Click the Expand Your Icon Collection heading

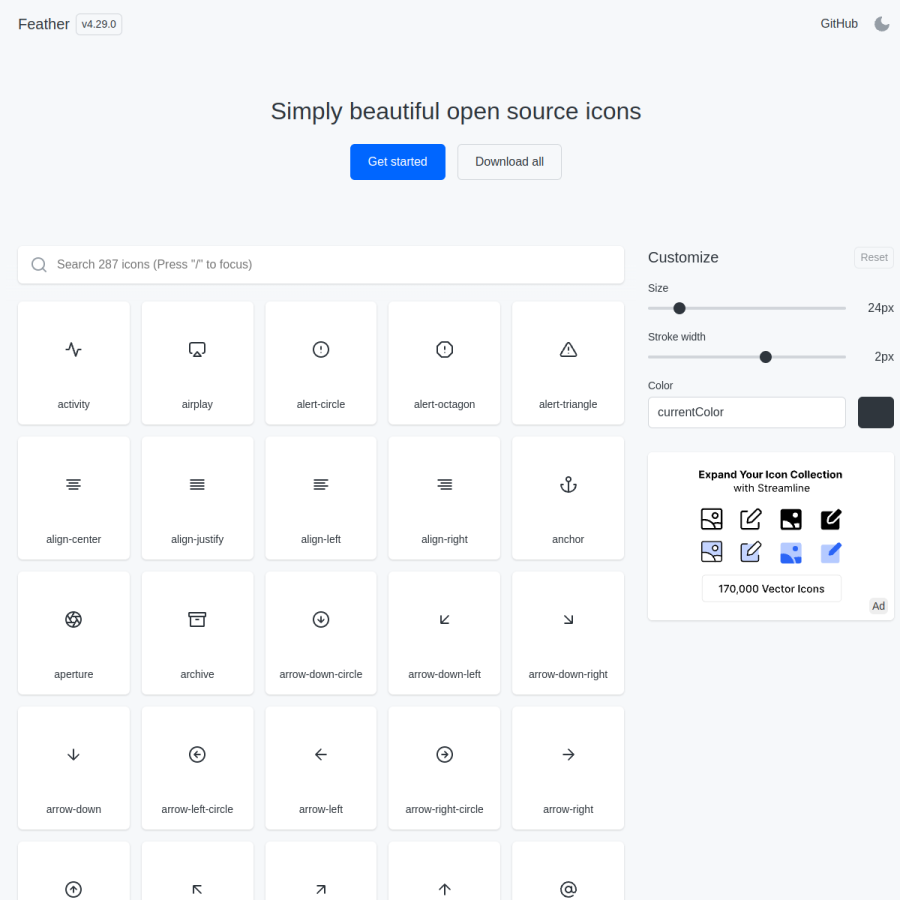(770, 475)
